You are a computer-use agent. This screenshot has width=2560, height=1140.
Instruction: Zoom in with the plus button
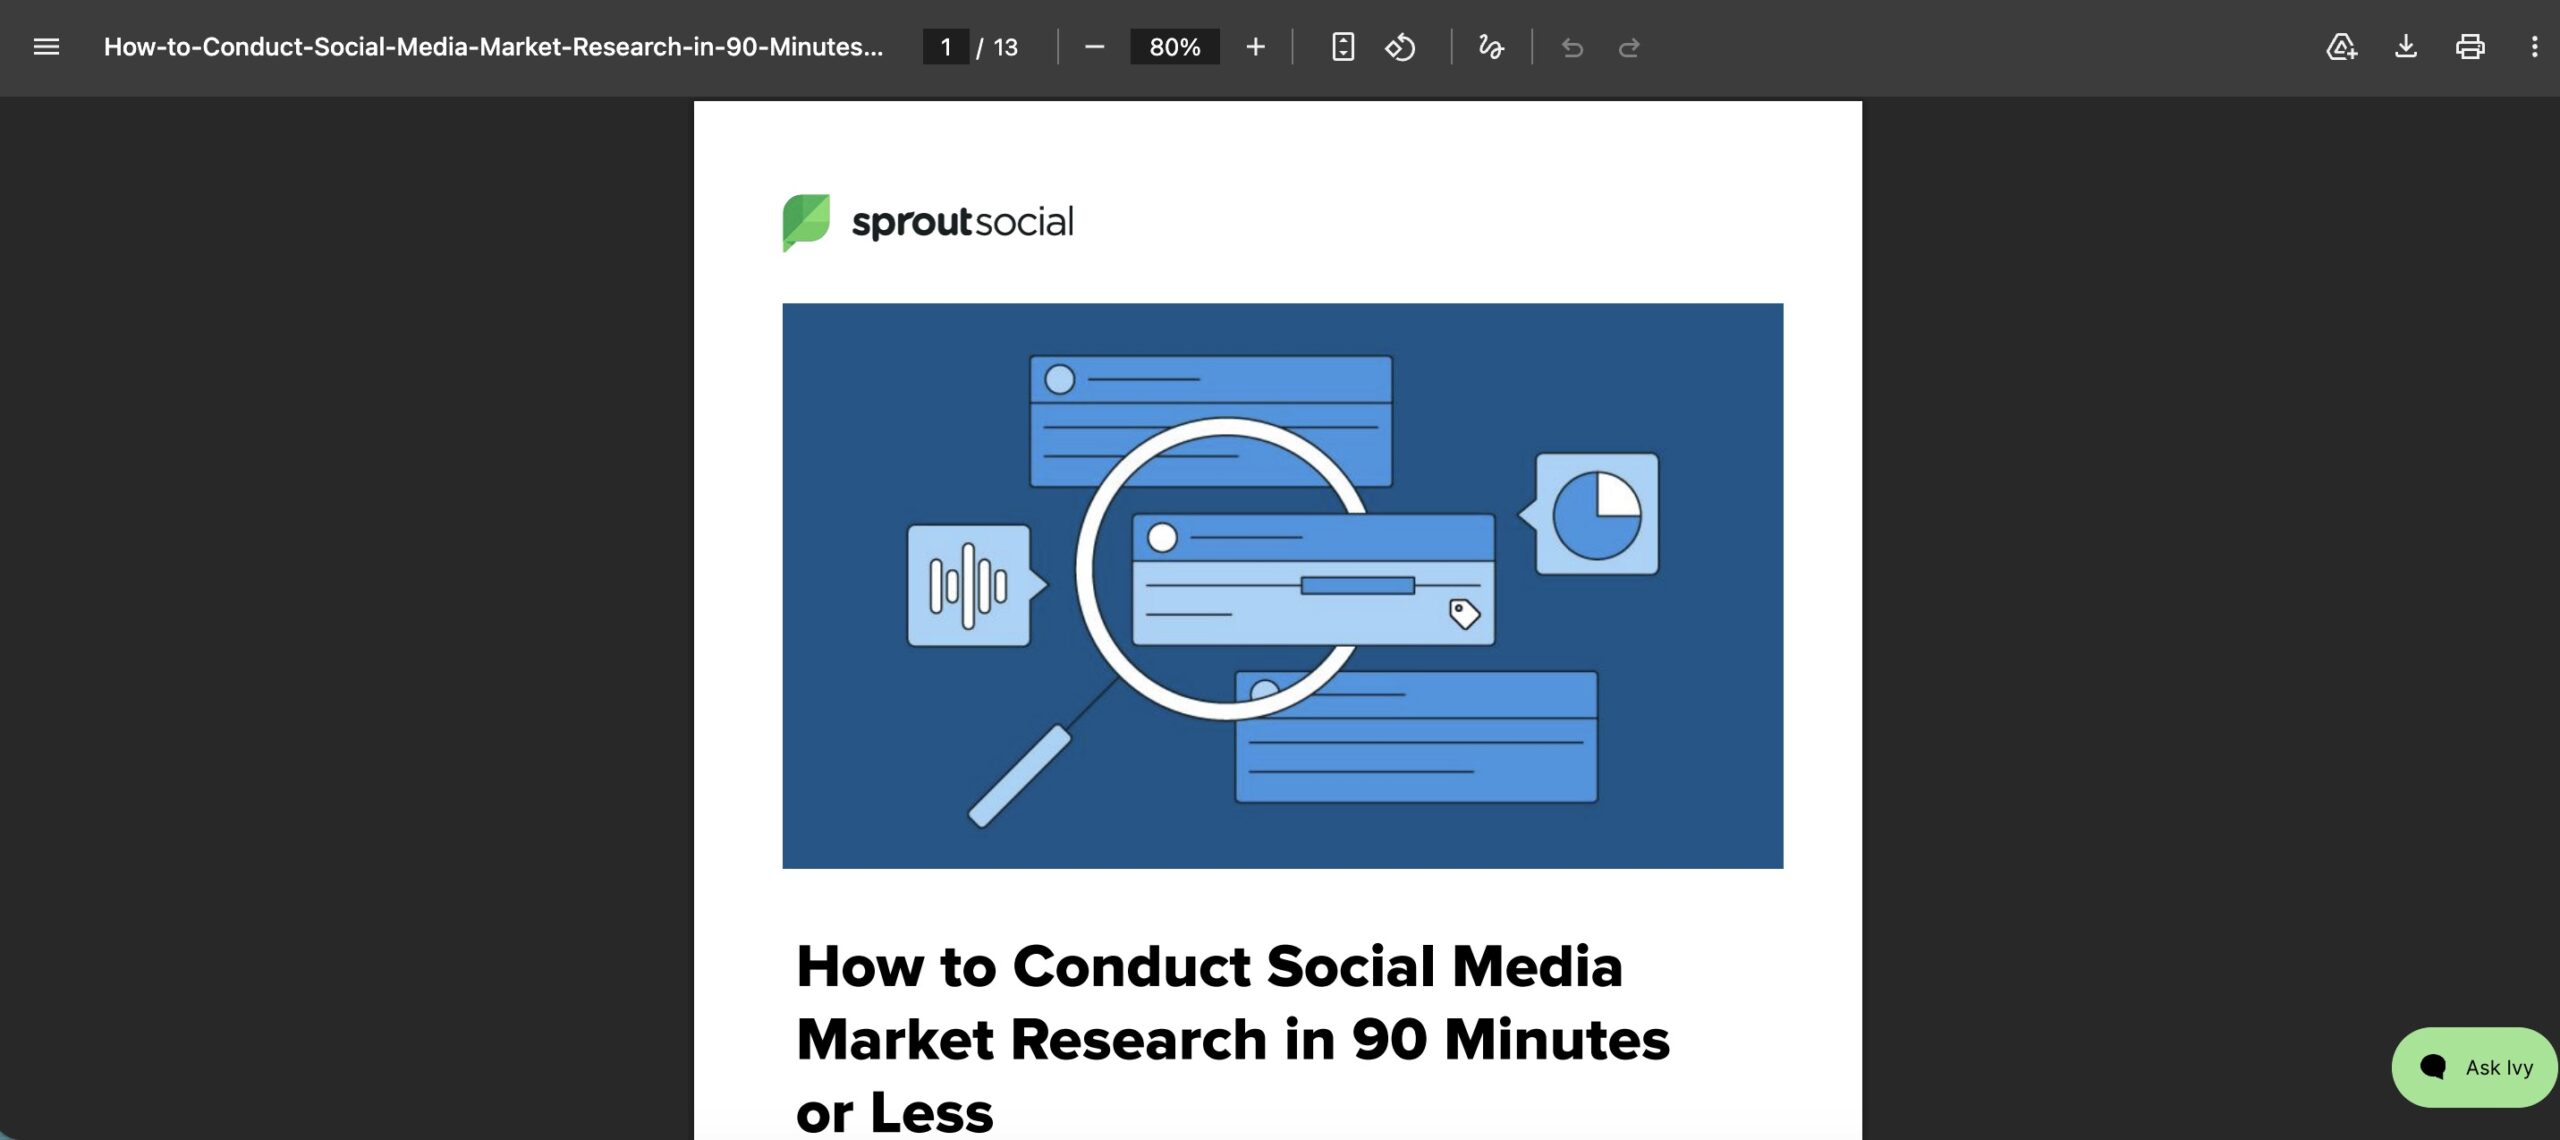1255,47
